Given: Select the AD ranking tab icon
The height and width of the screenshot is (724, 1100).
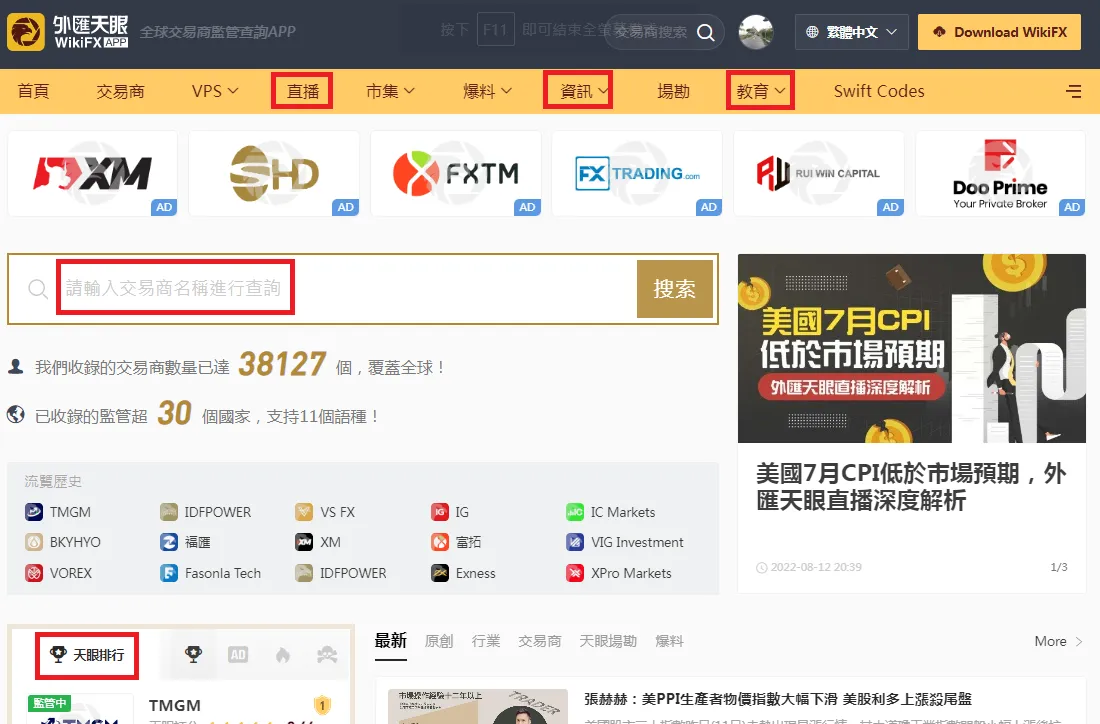Looking at the screenshot, I should click(x=238, y=655).
